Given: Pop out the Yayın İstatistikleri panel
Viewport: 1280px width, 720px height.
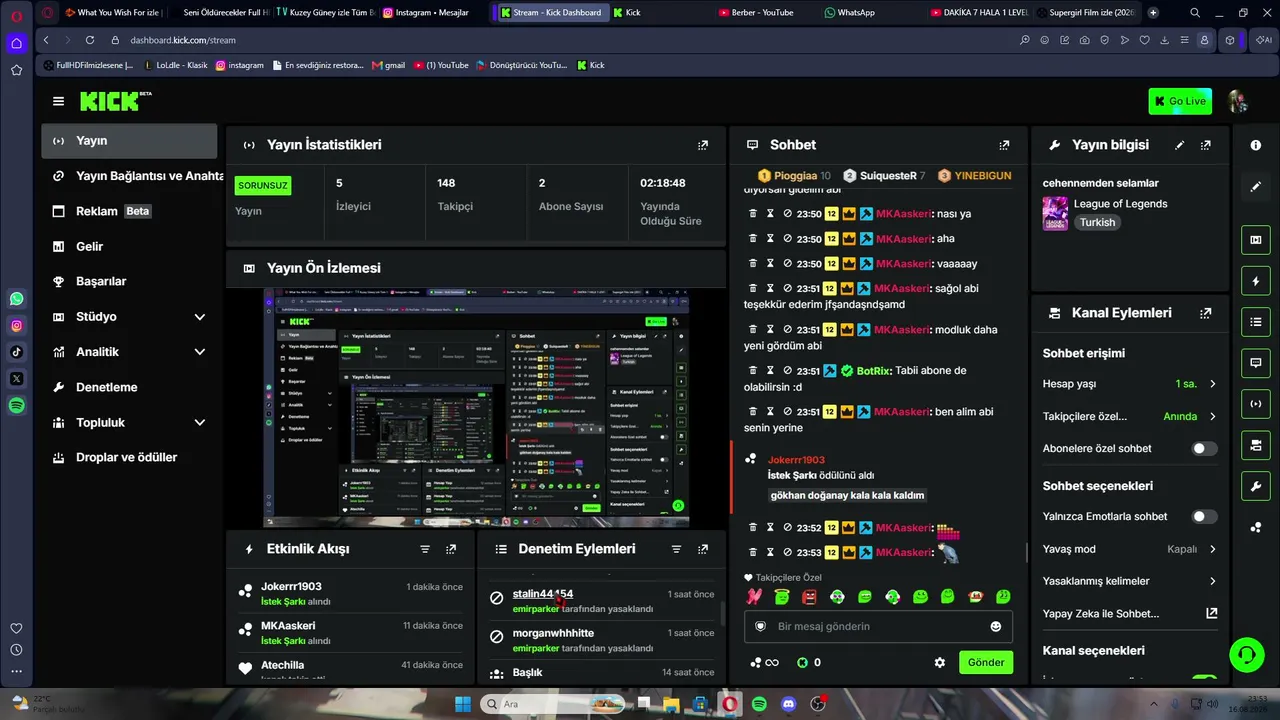Looking at the screenshot, I should [703, 145].
